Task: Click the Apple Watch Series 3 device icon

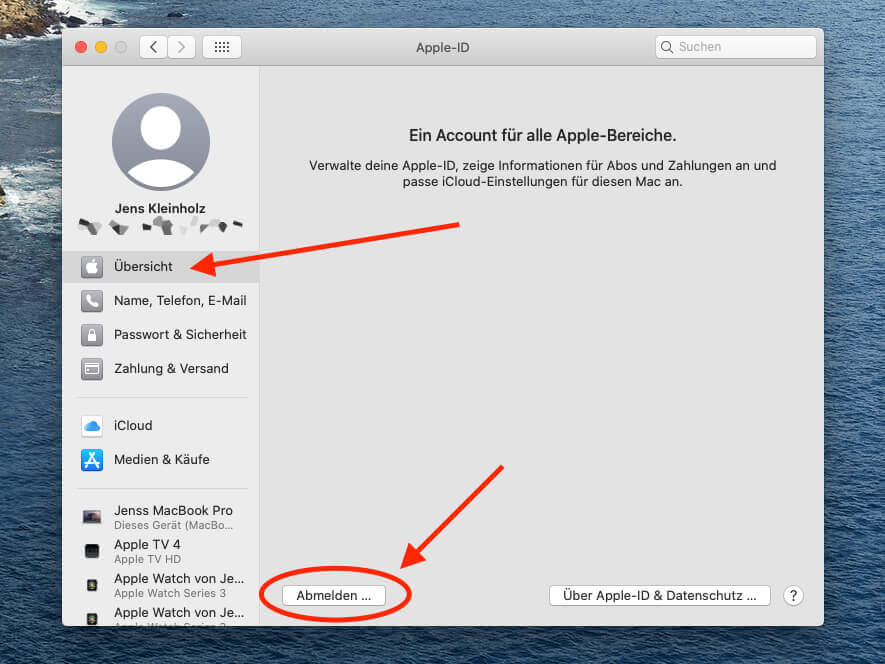Action: [x=92, y=585]
